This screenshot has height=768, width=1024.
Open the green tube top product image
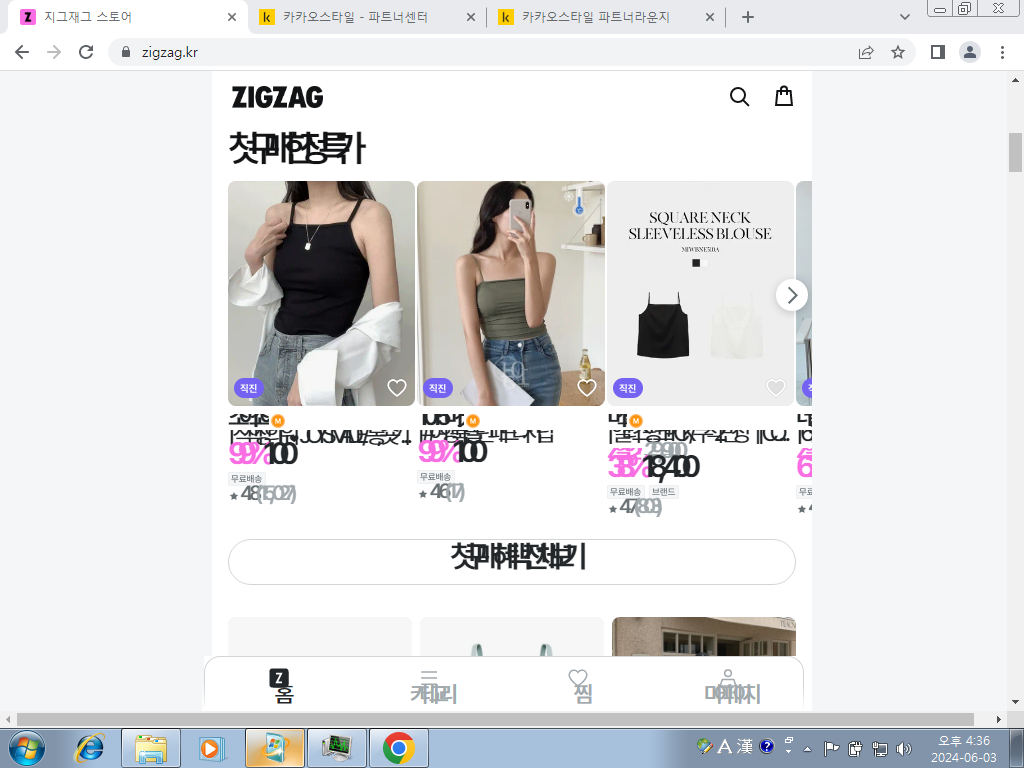511,293
